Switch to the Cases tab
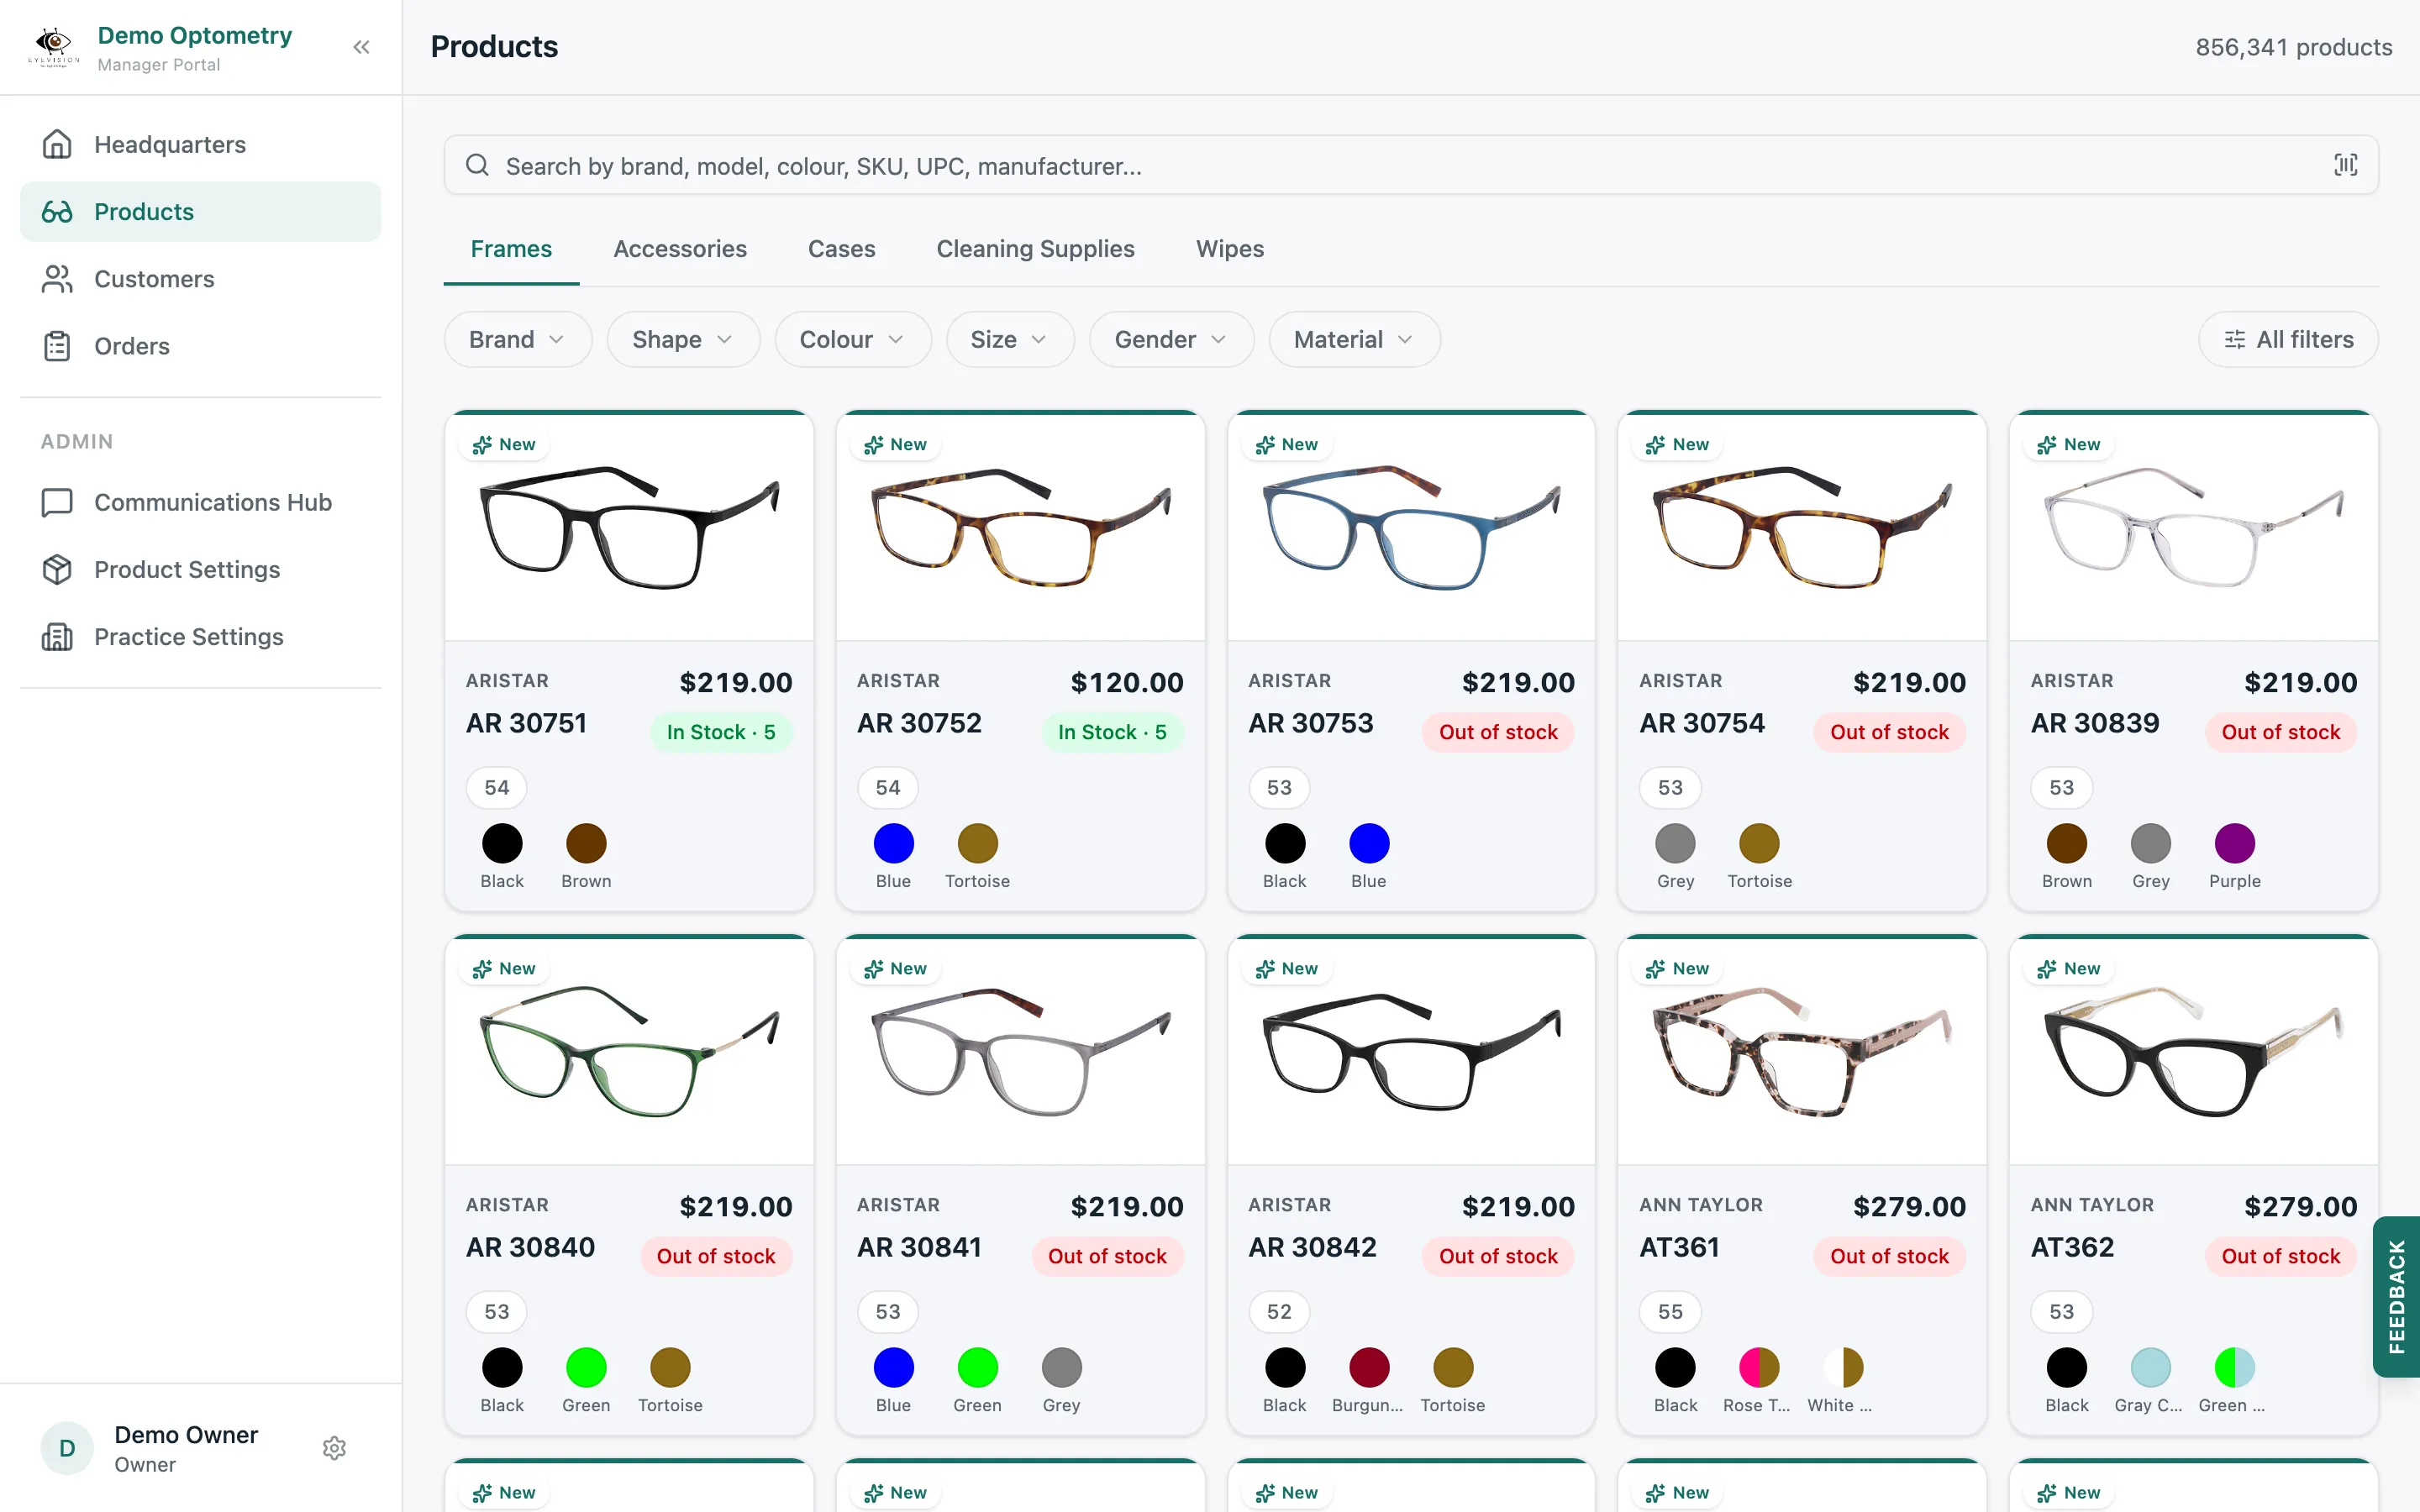 841,249
